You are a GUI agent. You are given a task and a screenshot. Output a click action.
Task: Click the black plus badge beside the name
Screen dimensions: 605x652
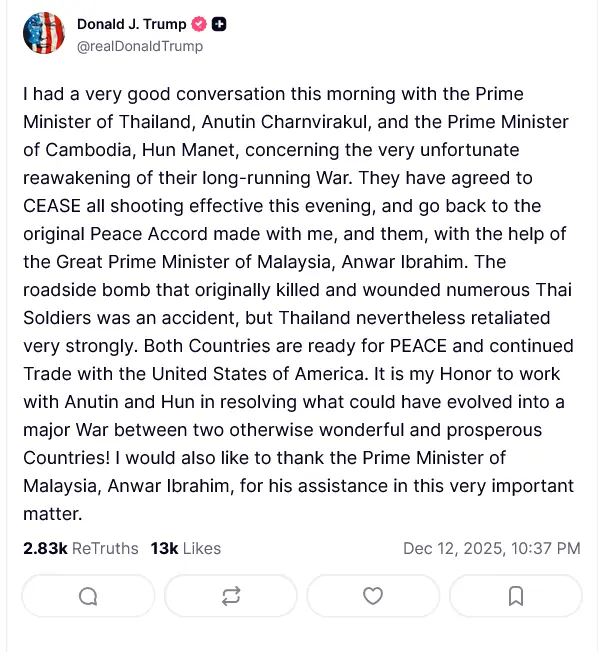point(219,24)
